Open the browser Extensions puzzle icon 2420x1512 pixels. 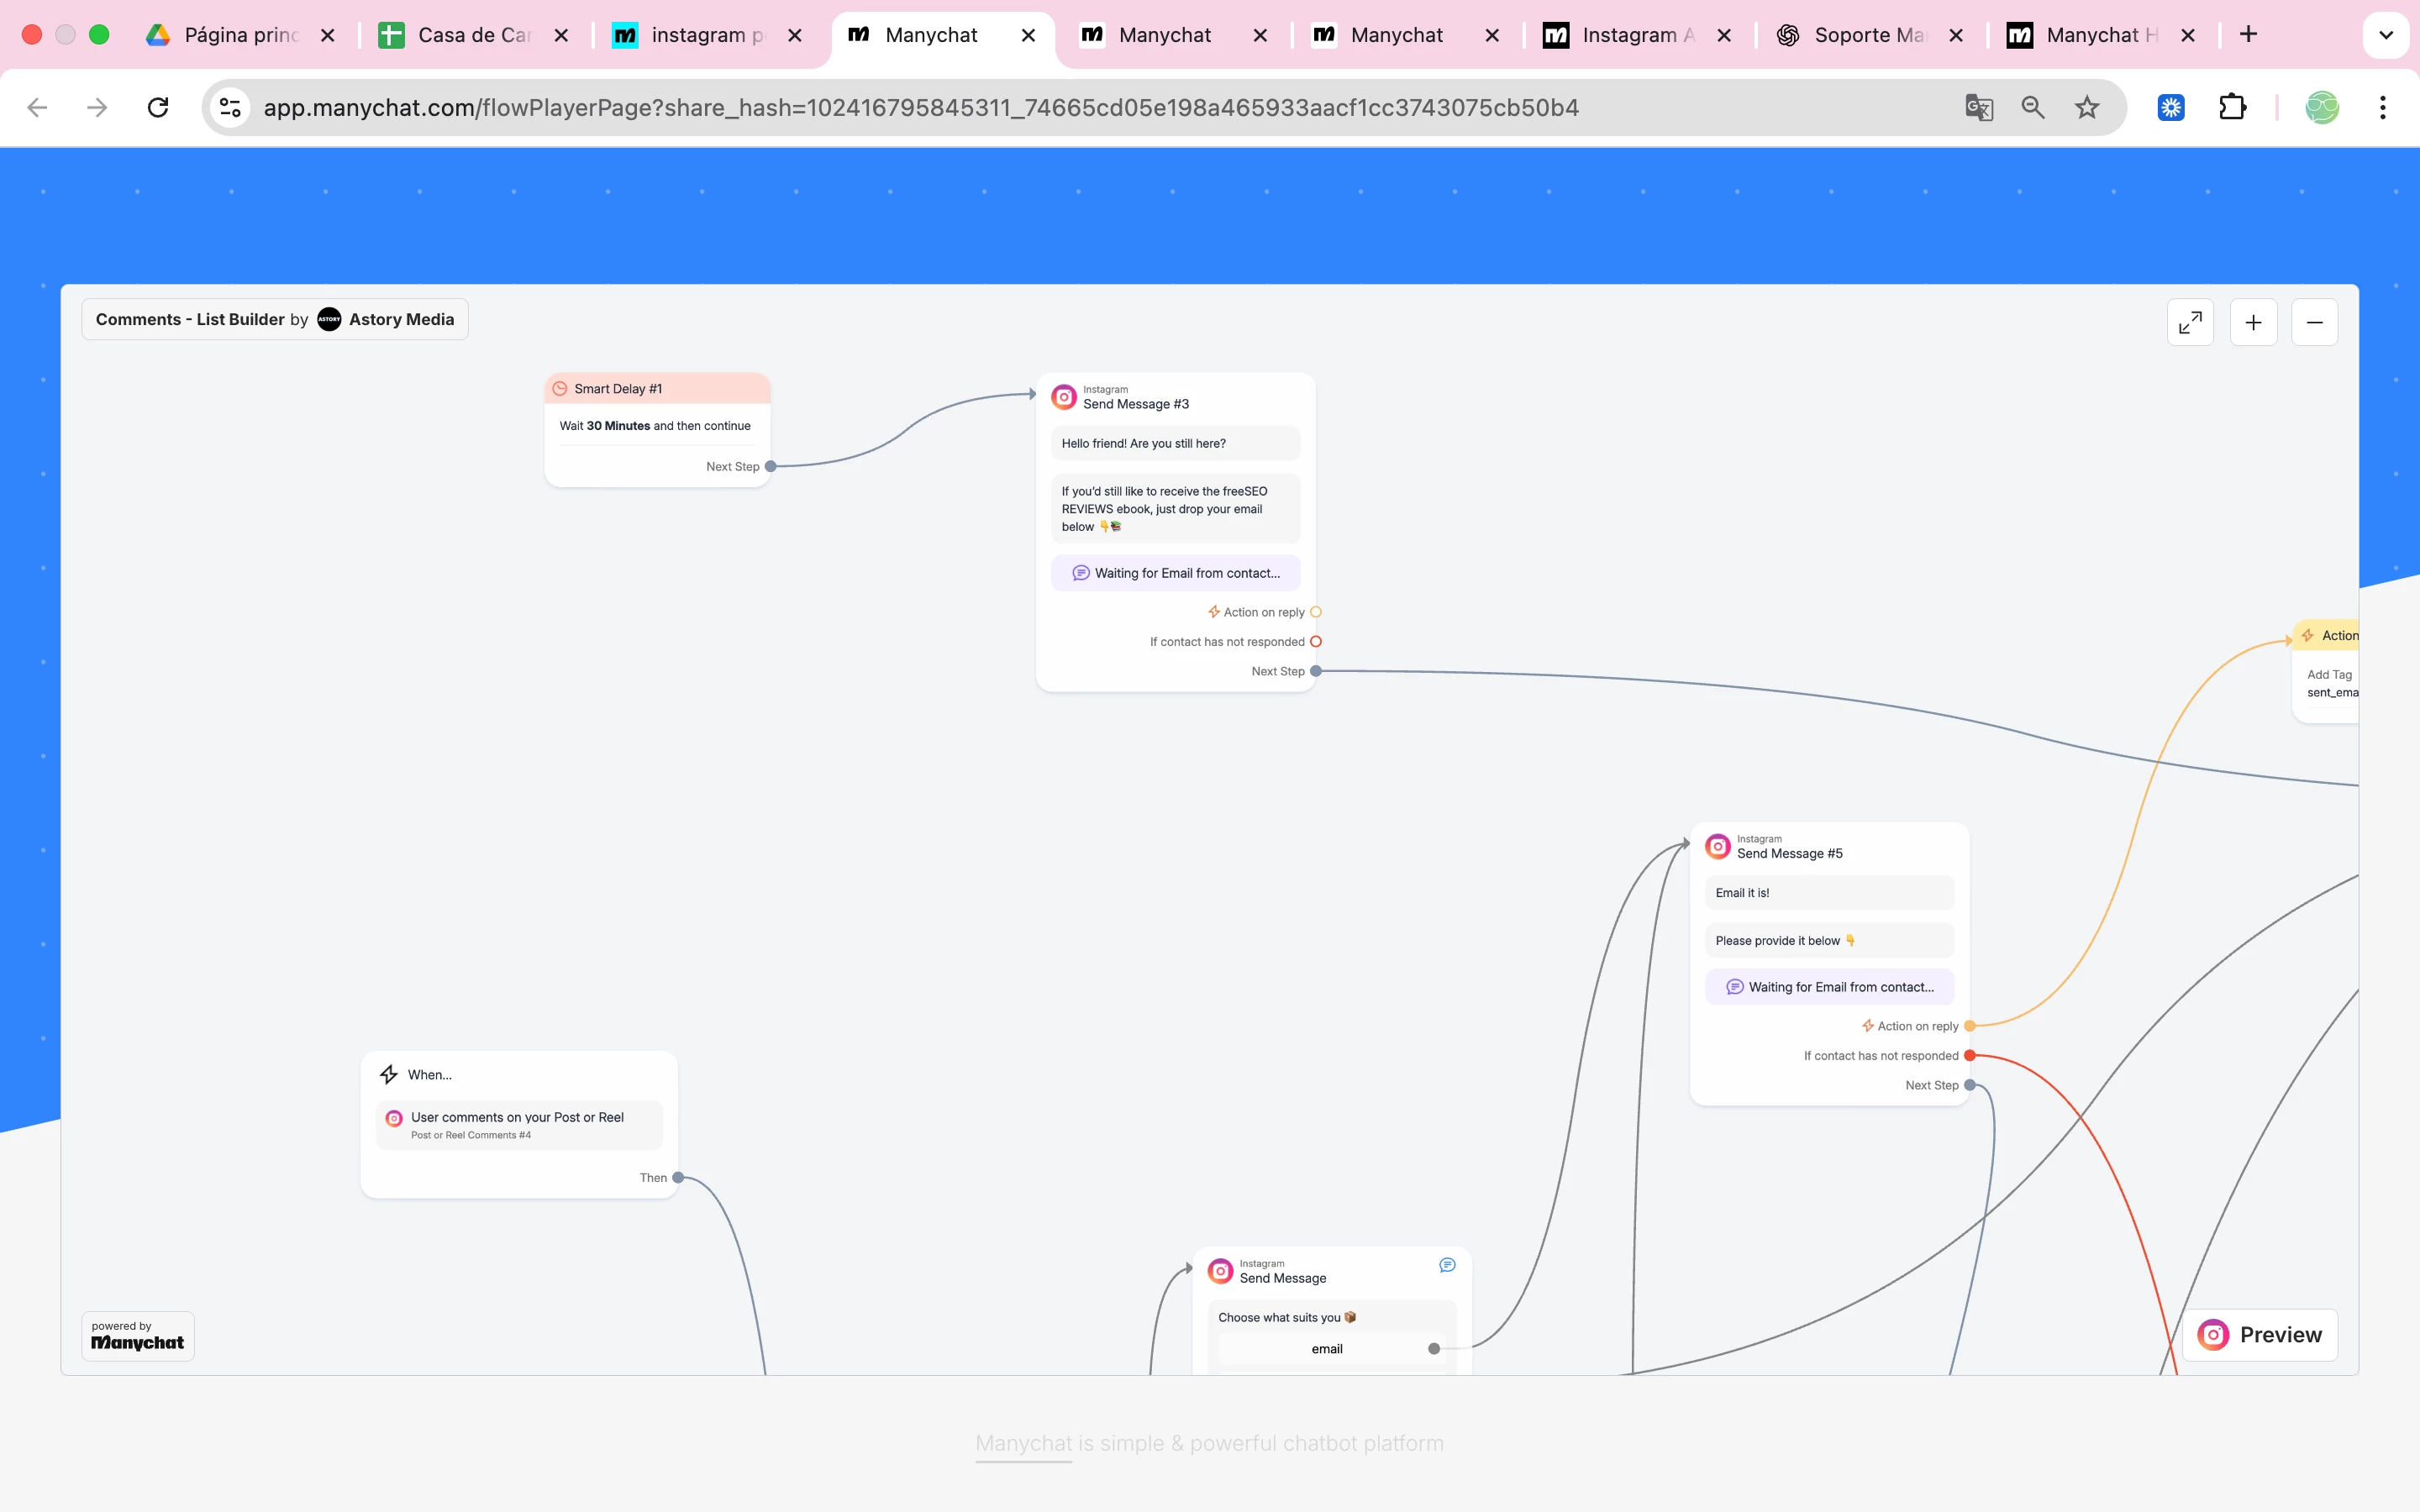point(2232,107)
